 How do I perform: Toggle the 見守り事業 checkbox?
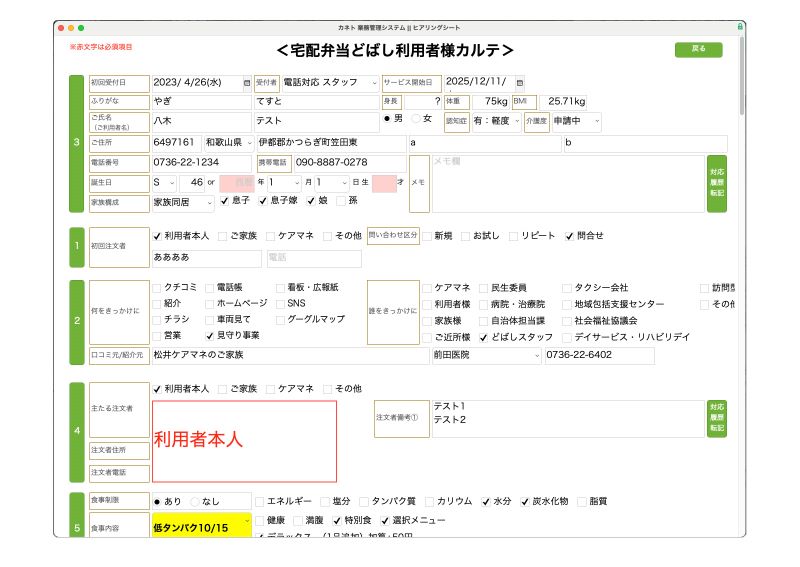(x=209, y=336)
